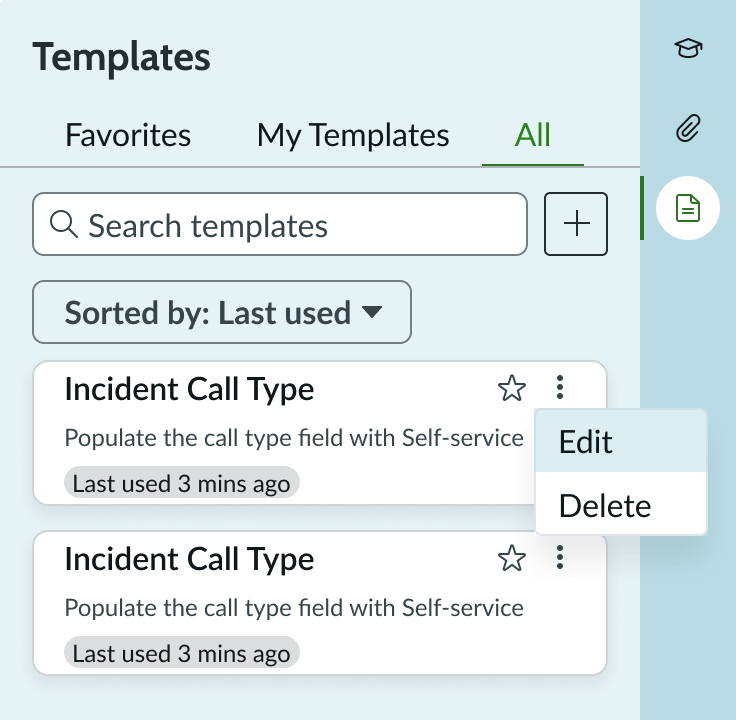Open the Sorted by: Last used dropdown
This screenshot has width=736, height=720.
point(222,312)
